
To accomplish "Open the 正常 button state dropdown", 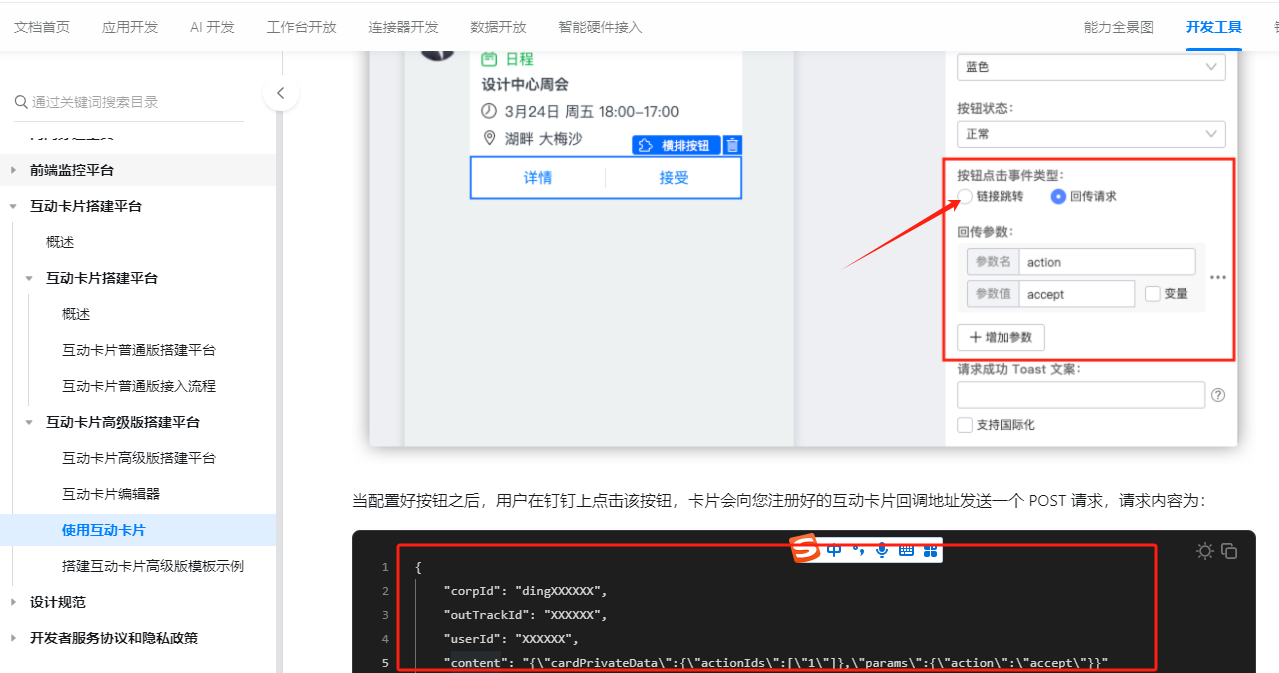I will click(x=1091, y=134).
